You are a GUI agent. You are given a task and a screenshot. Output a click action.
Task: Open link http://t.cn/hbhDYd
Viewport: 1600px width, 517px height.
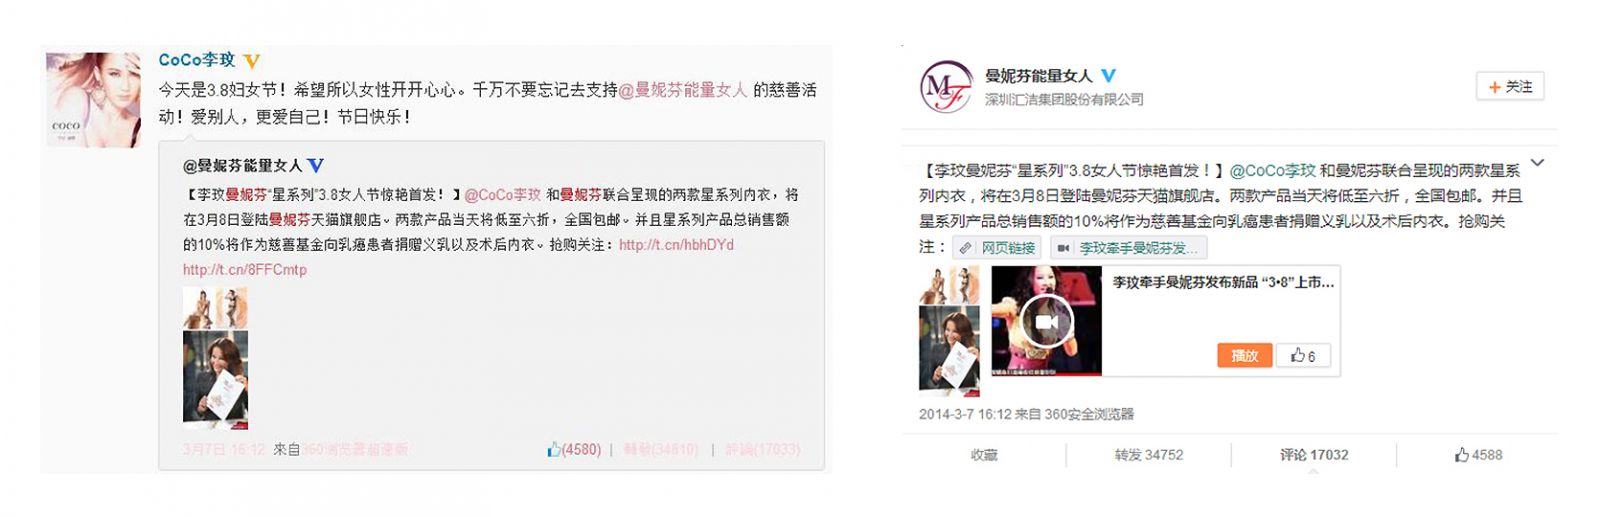(676, 245)
